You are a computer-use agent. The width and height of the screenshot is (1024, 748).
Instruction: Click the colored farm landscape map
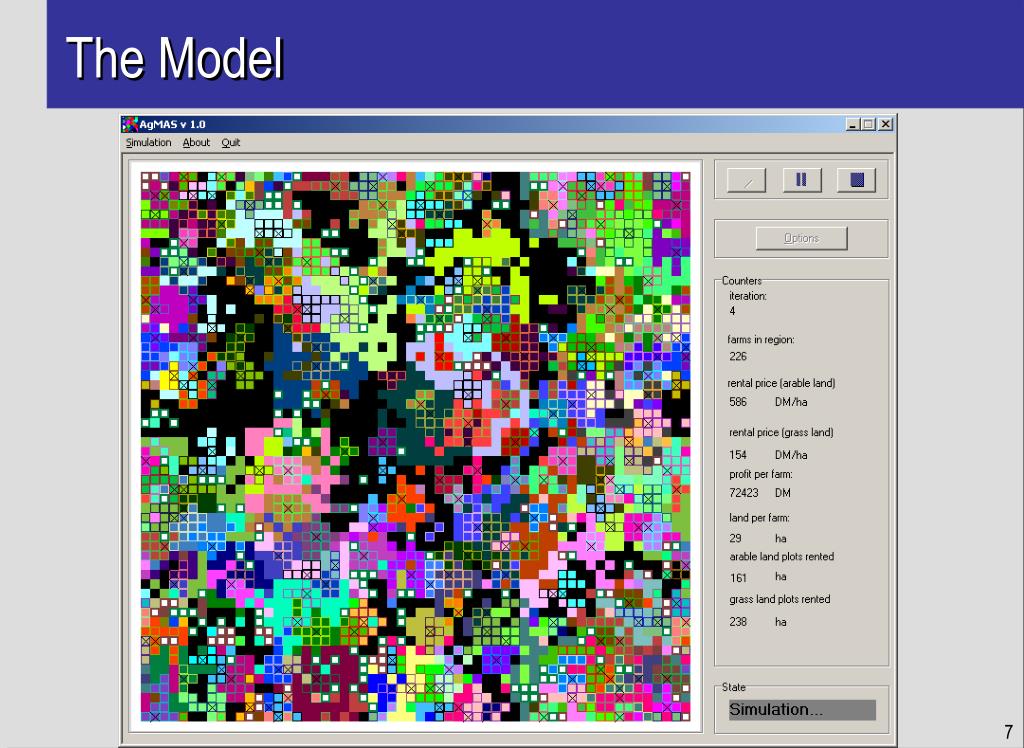point(415,446)
